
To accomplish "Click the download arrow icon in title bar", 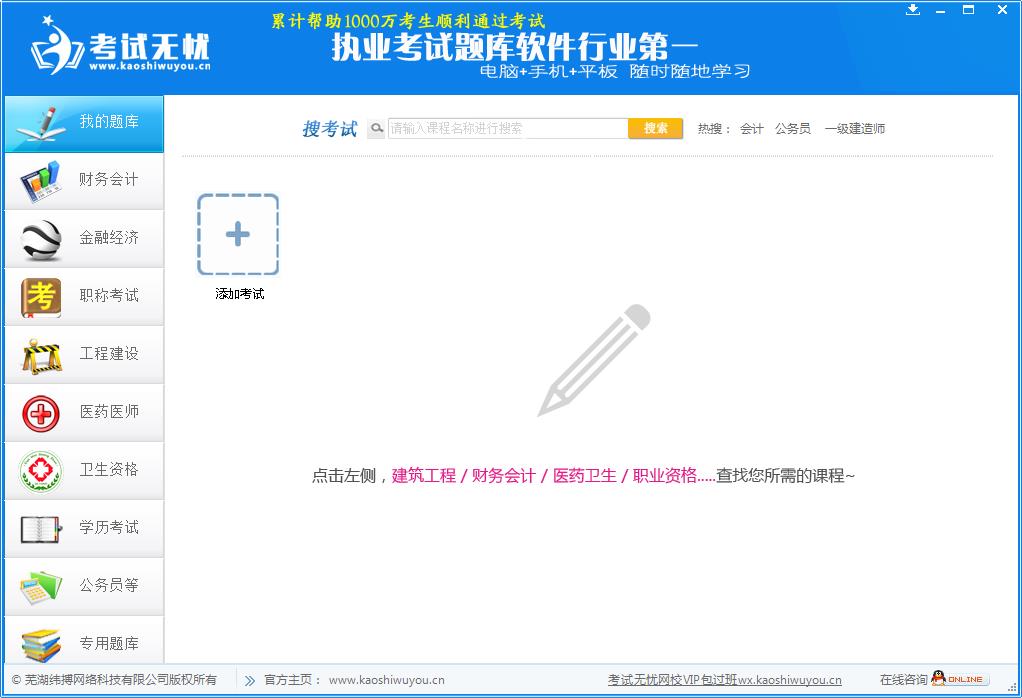I will tap(913, 10).
